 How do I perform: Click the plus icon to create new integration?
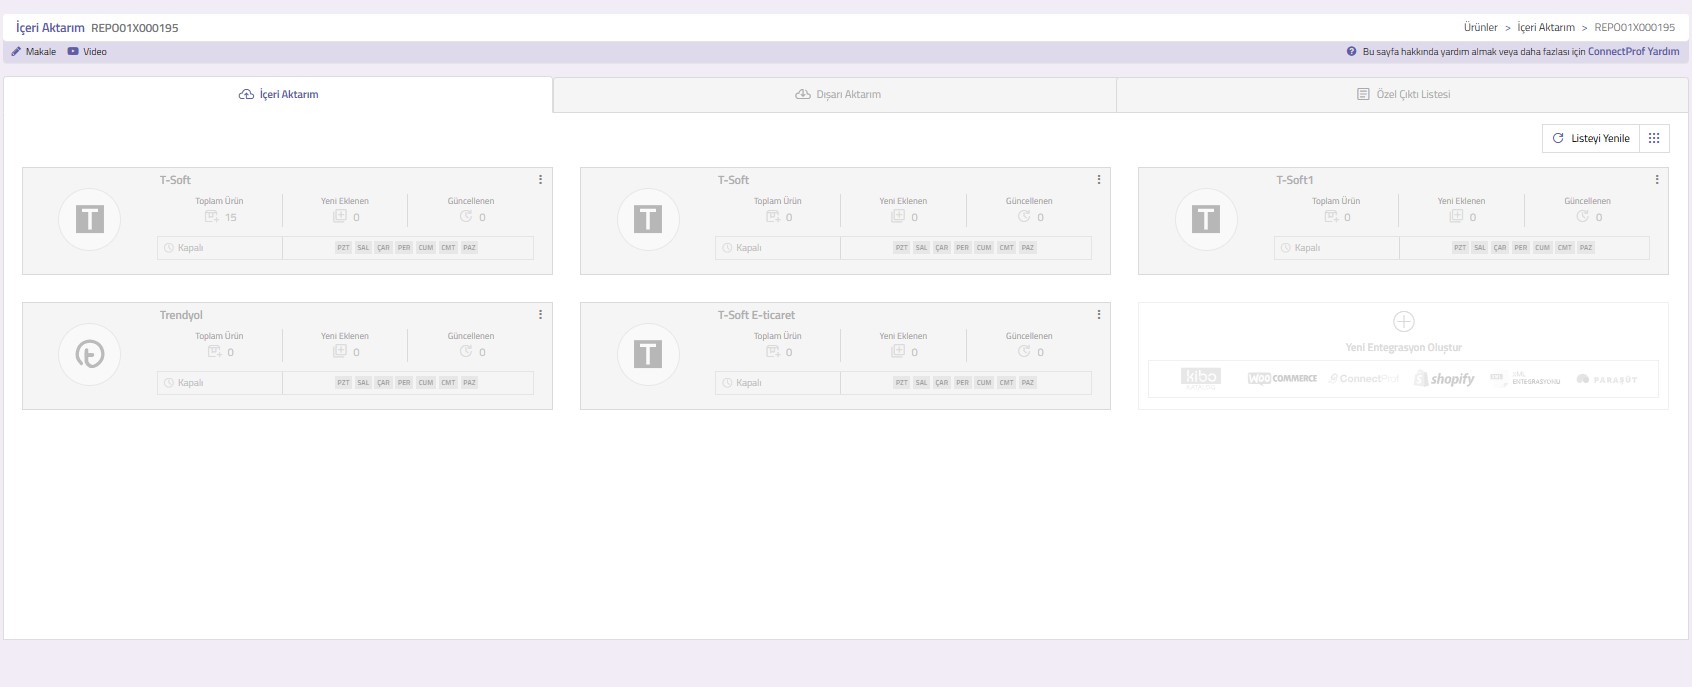coord(1403,322)
